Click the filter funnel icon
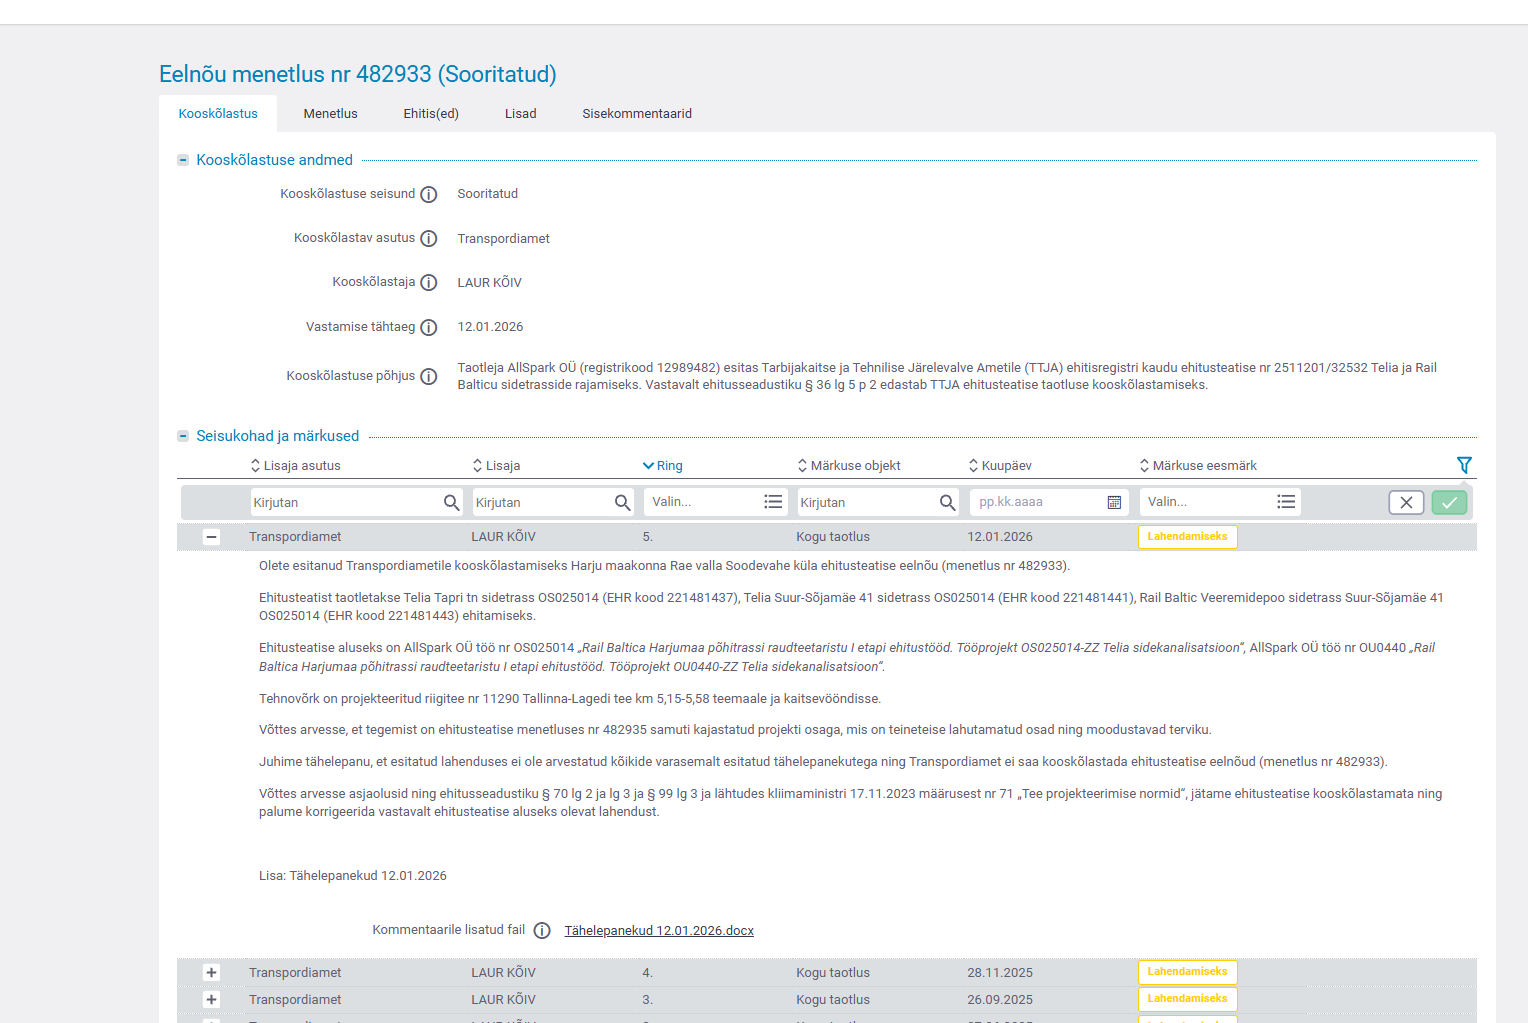The width and height of the screenshot is (1528, 1023). (1464, 465)
